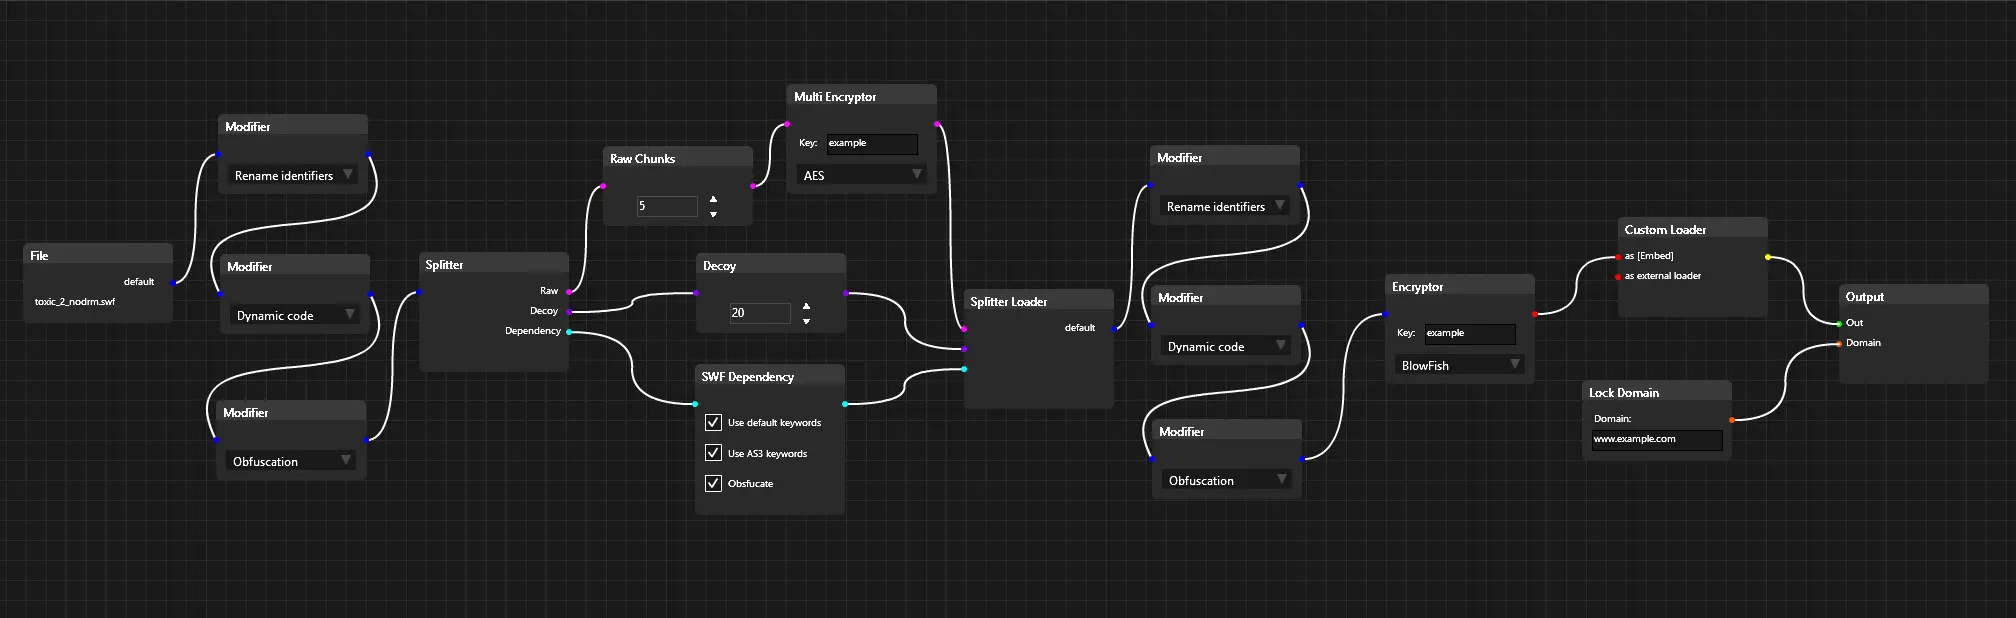Select the File node title bar
The image size is (2016, 618).
point(98,255)
